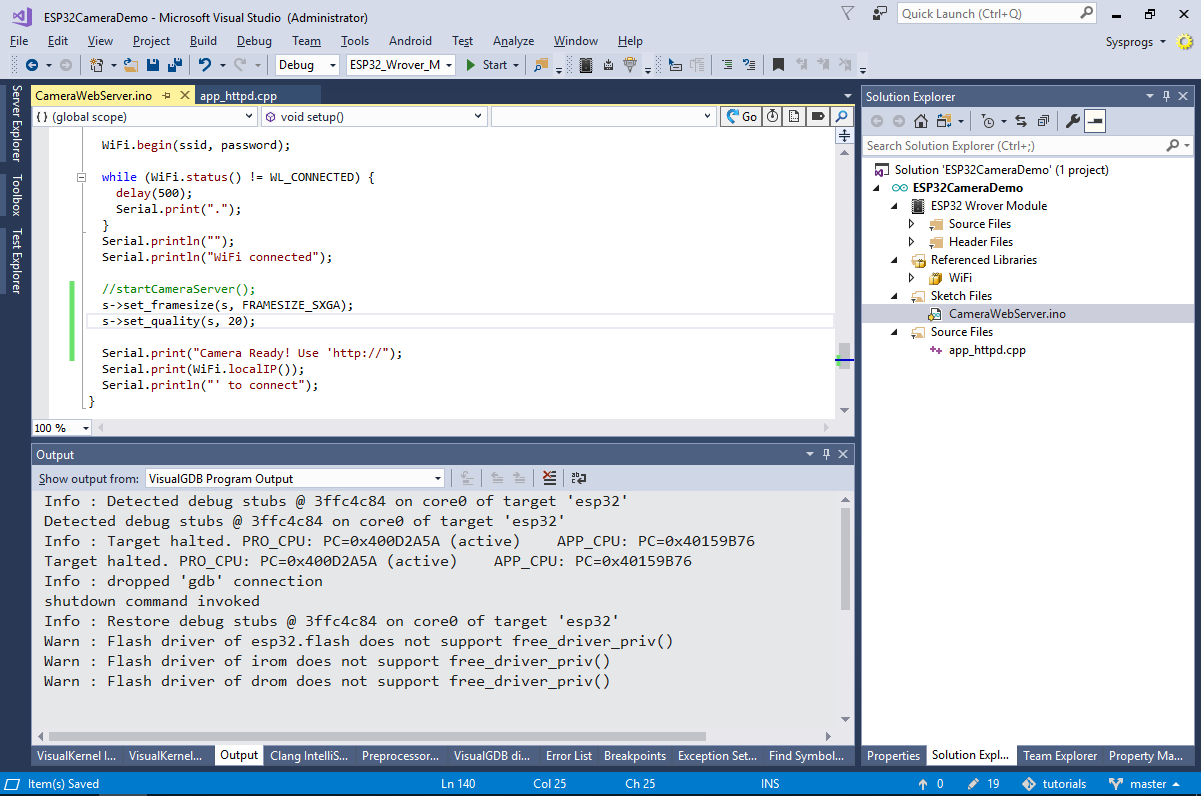Viewport: 1201px width, 796px height.
Task: Click the Go button in navigation bar
Action: [x=741, y=117]
